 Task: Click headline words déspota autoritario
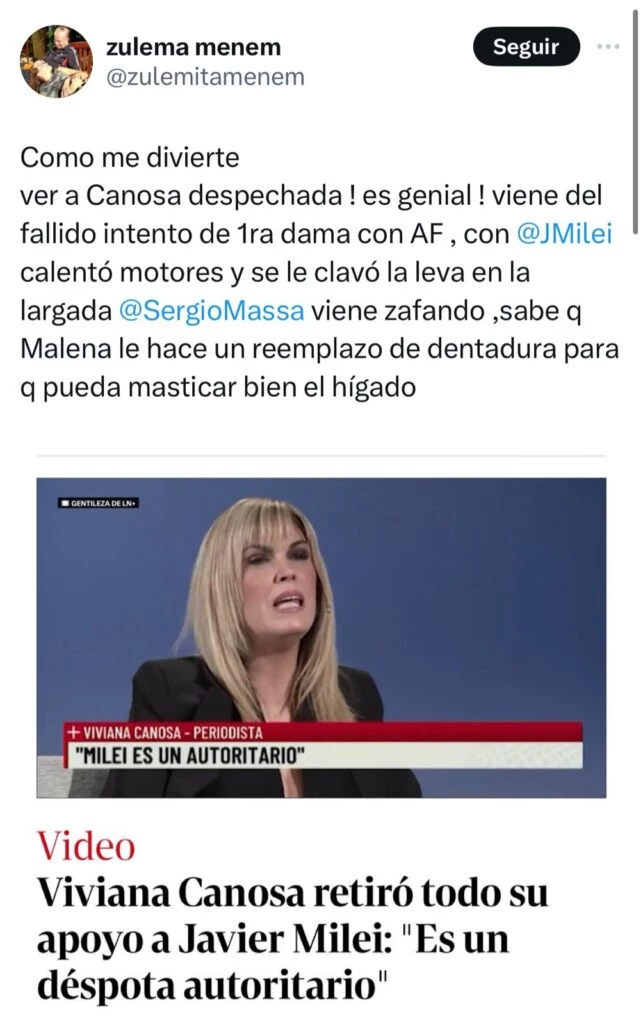[x=208, y=986]
